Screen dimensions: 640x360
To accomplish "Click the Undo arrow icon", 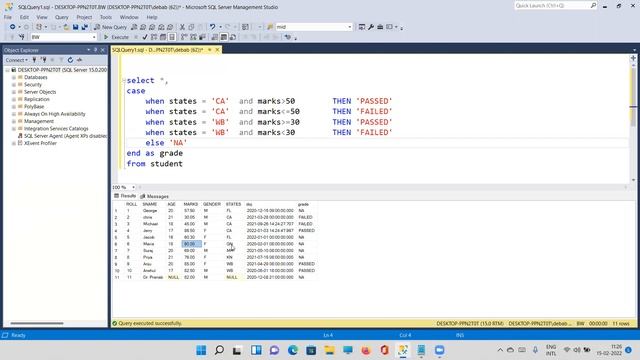I will click(x=212, y=27).
